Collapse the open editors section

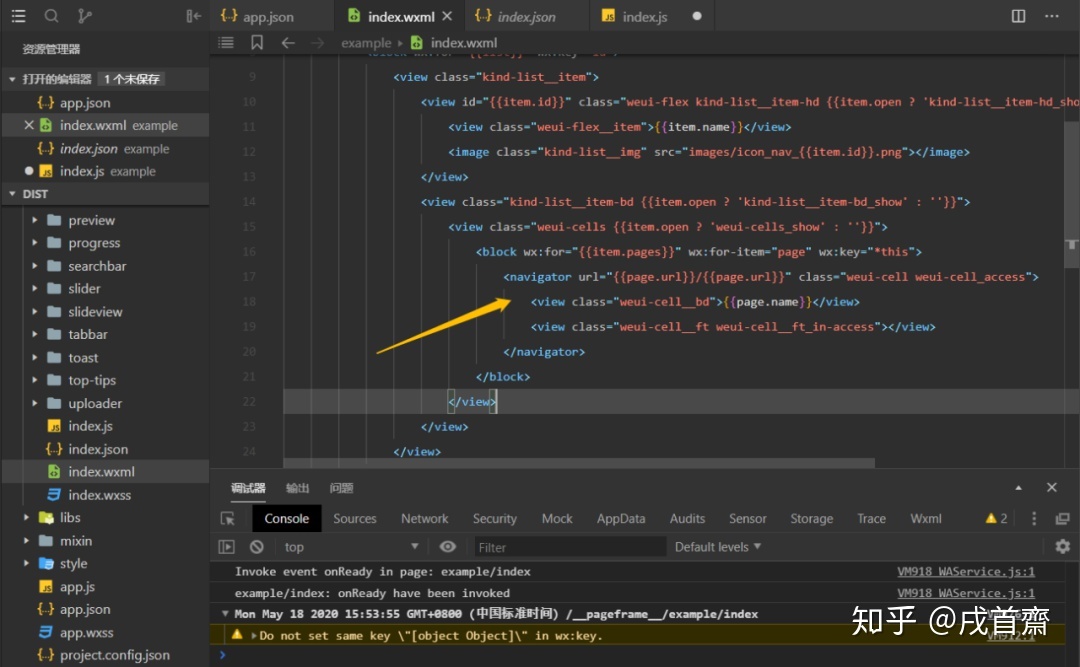click(12, 79)
